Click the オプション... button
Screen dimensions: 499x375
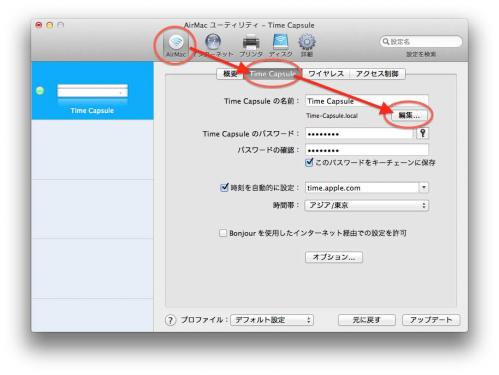(x=334, y=257)
